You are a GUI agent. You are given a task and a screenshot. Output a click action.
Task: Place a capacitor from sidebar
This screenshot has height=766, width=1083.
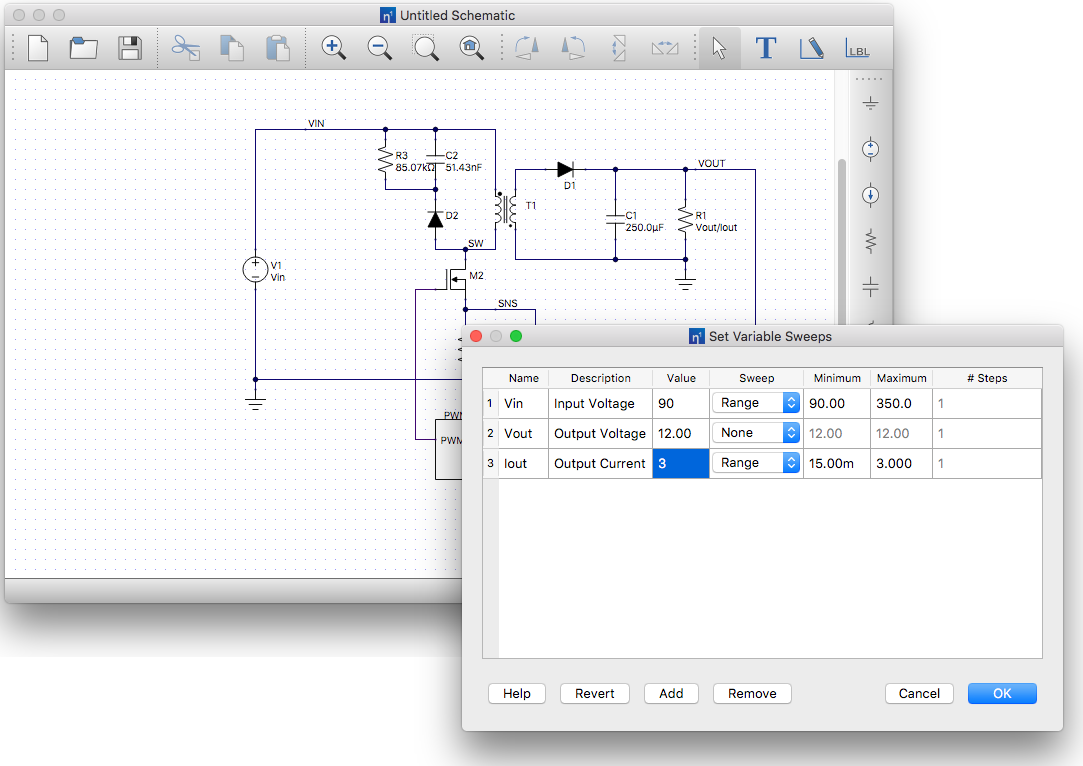pyautogui.click(x=870, y=287)
